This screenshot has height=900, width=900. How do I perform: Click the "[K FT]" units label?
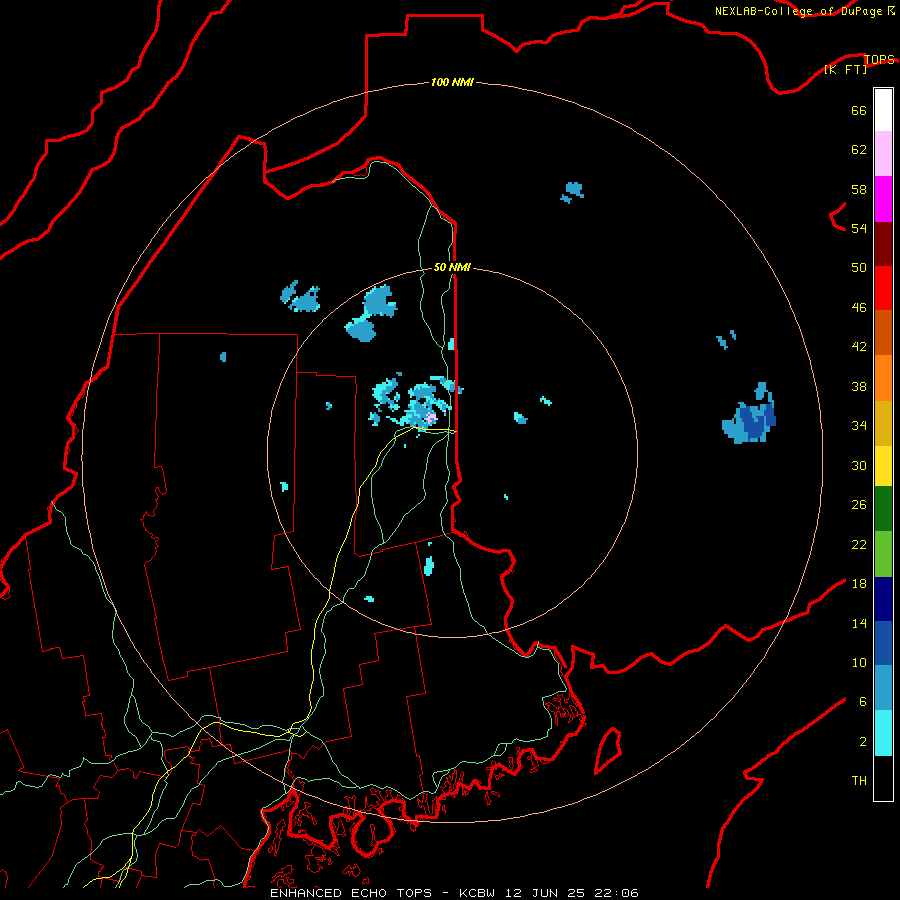845,69
